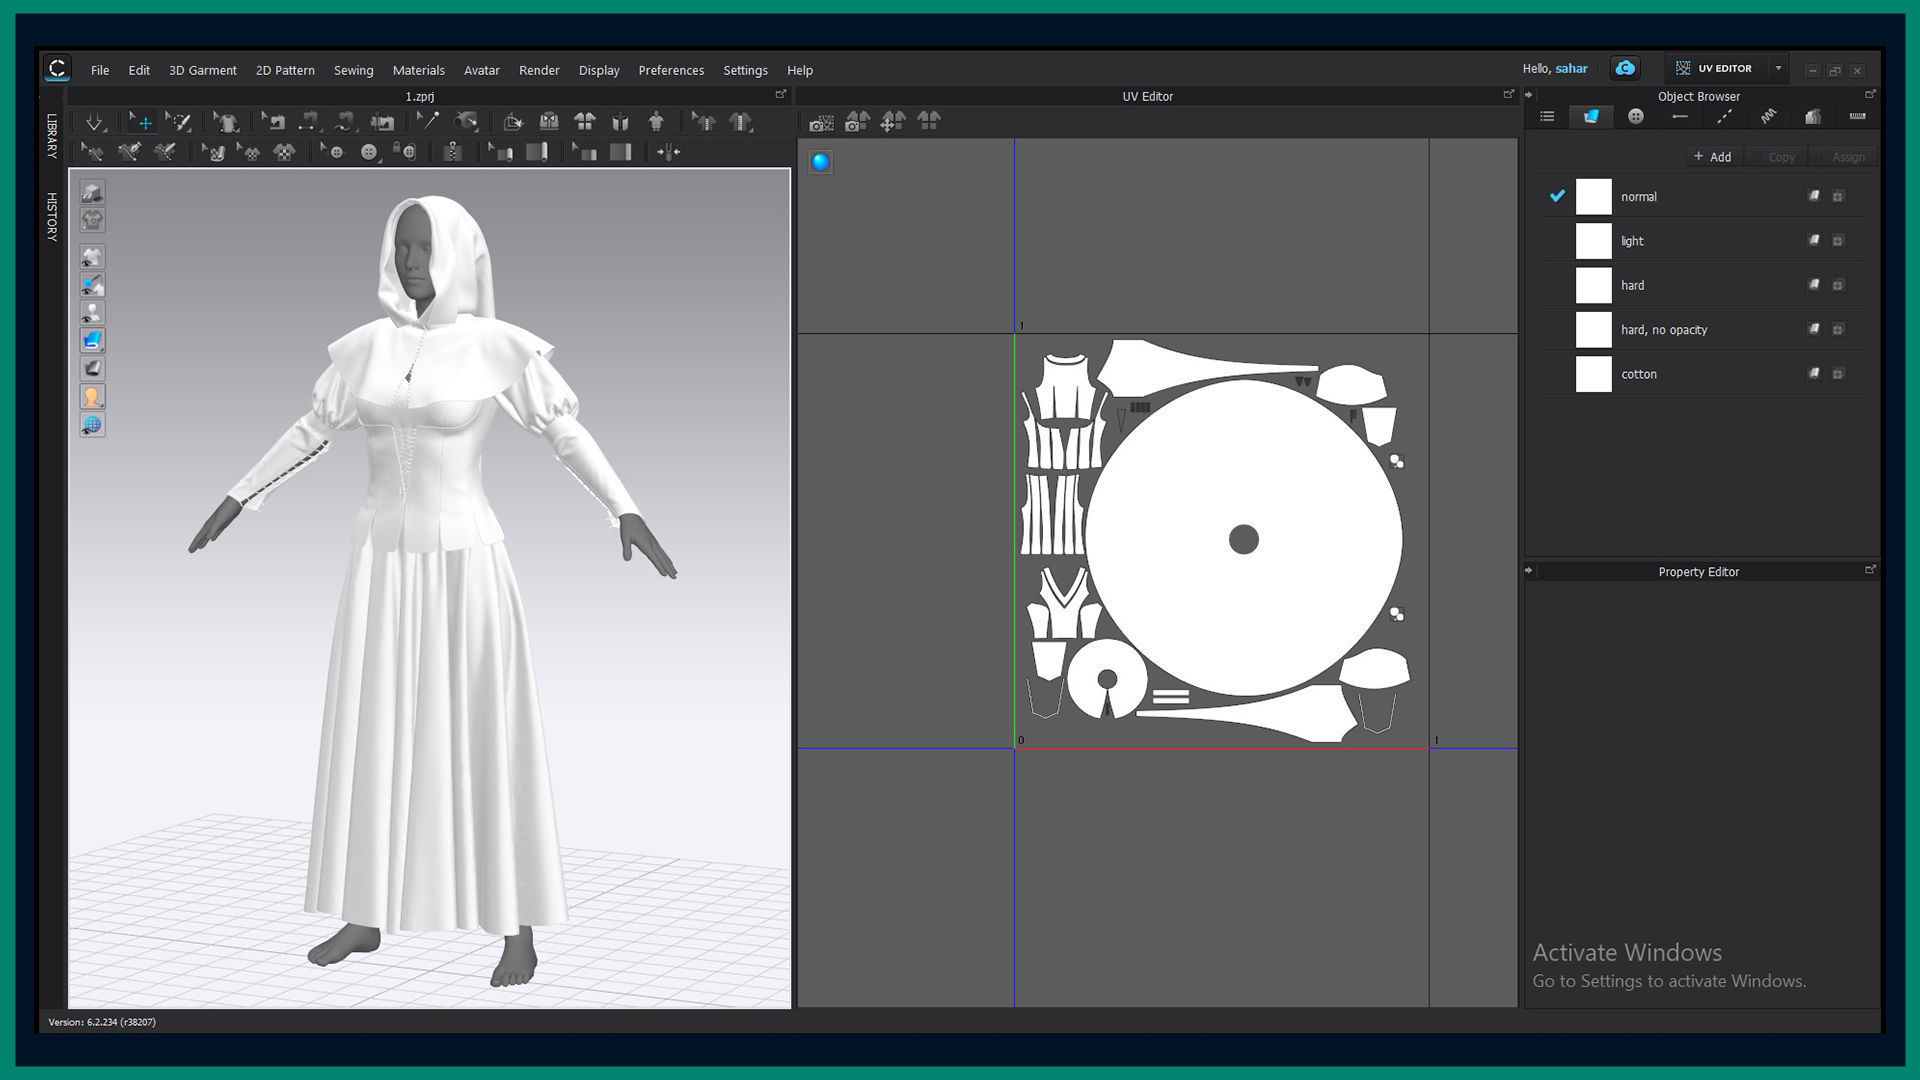1920x1080 pixels.
Task: Click the white swatch of hard fabric
Action: tap(1594, 285)
